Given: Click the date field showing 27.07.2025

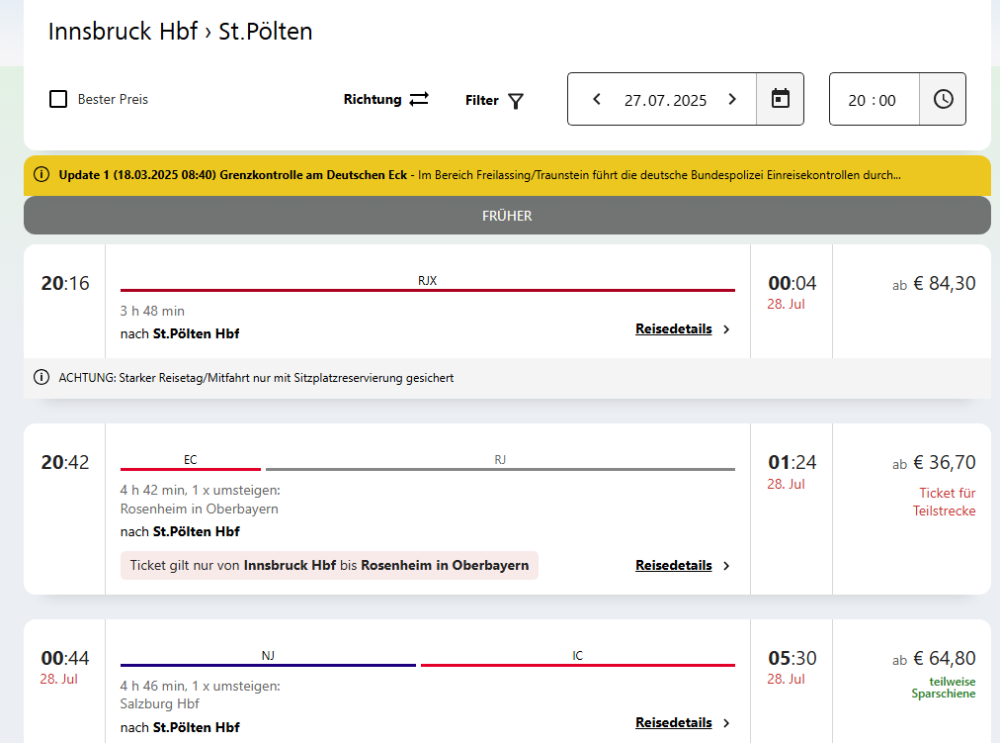Looking at the screenshot, I should 665,100.
